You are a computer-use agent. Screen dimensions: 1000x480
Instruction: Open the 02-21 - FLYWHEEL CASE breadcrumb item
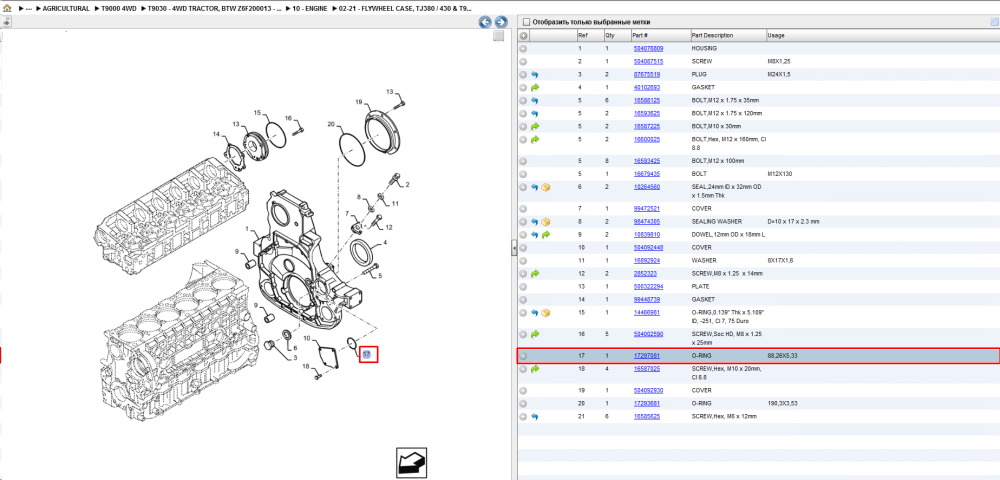point(406,9)
